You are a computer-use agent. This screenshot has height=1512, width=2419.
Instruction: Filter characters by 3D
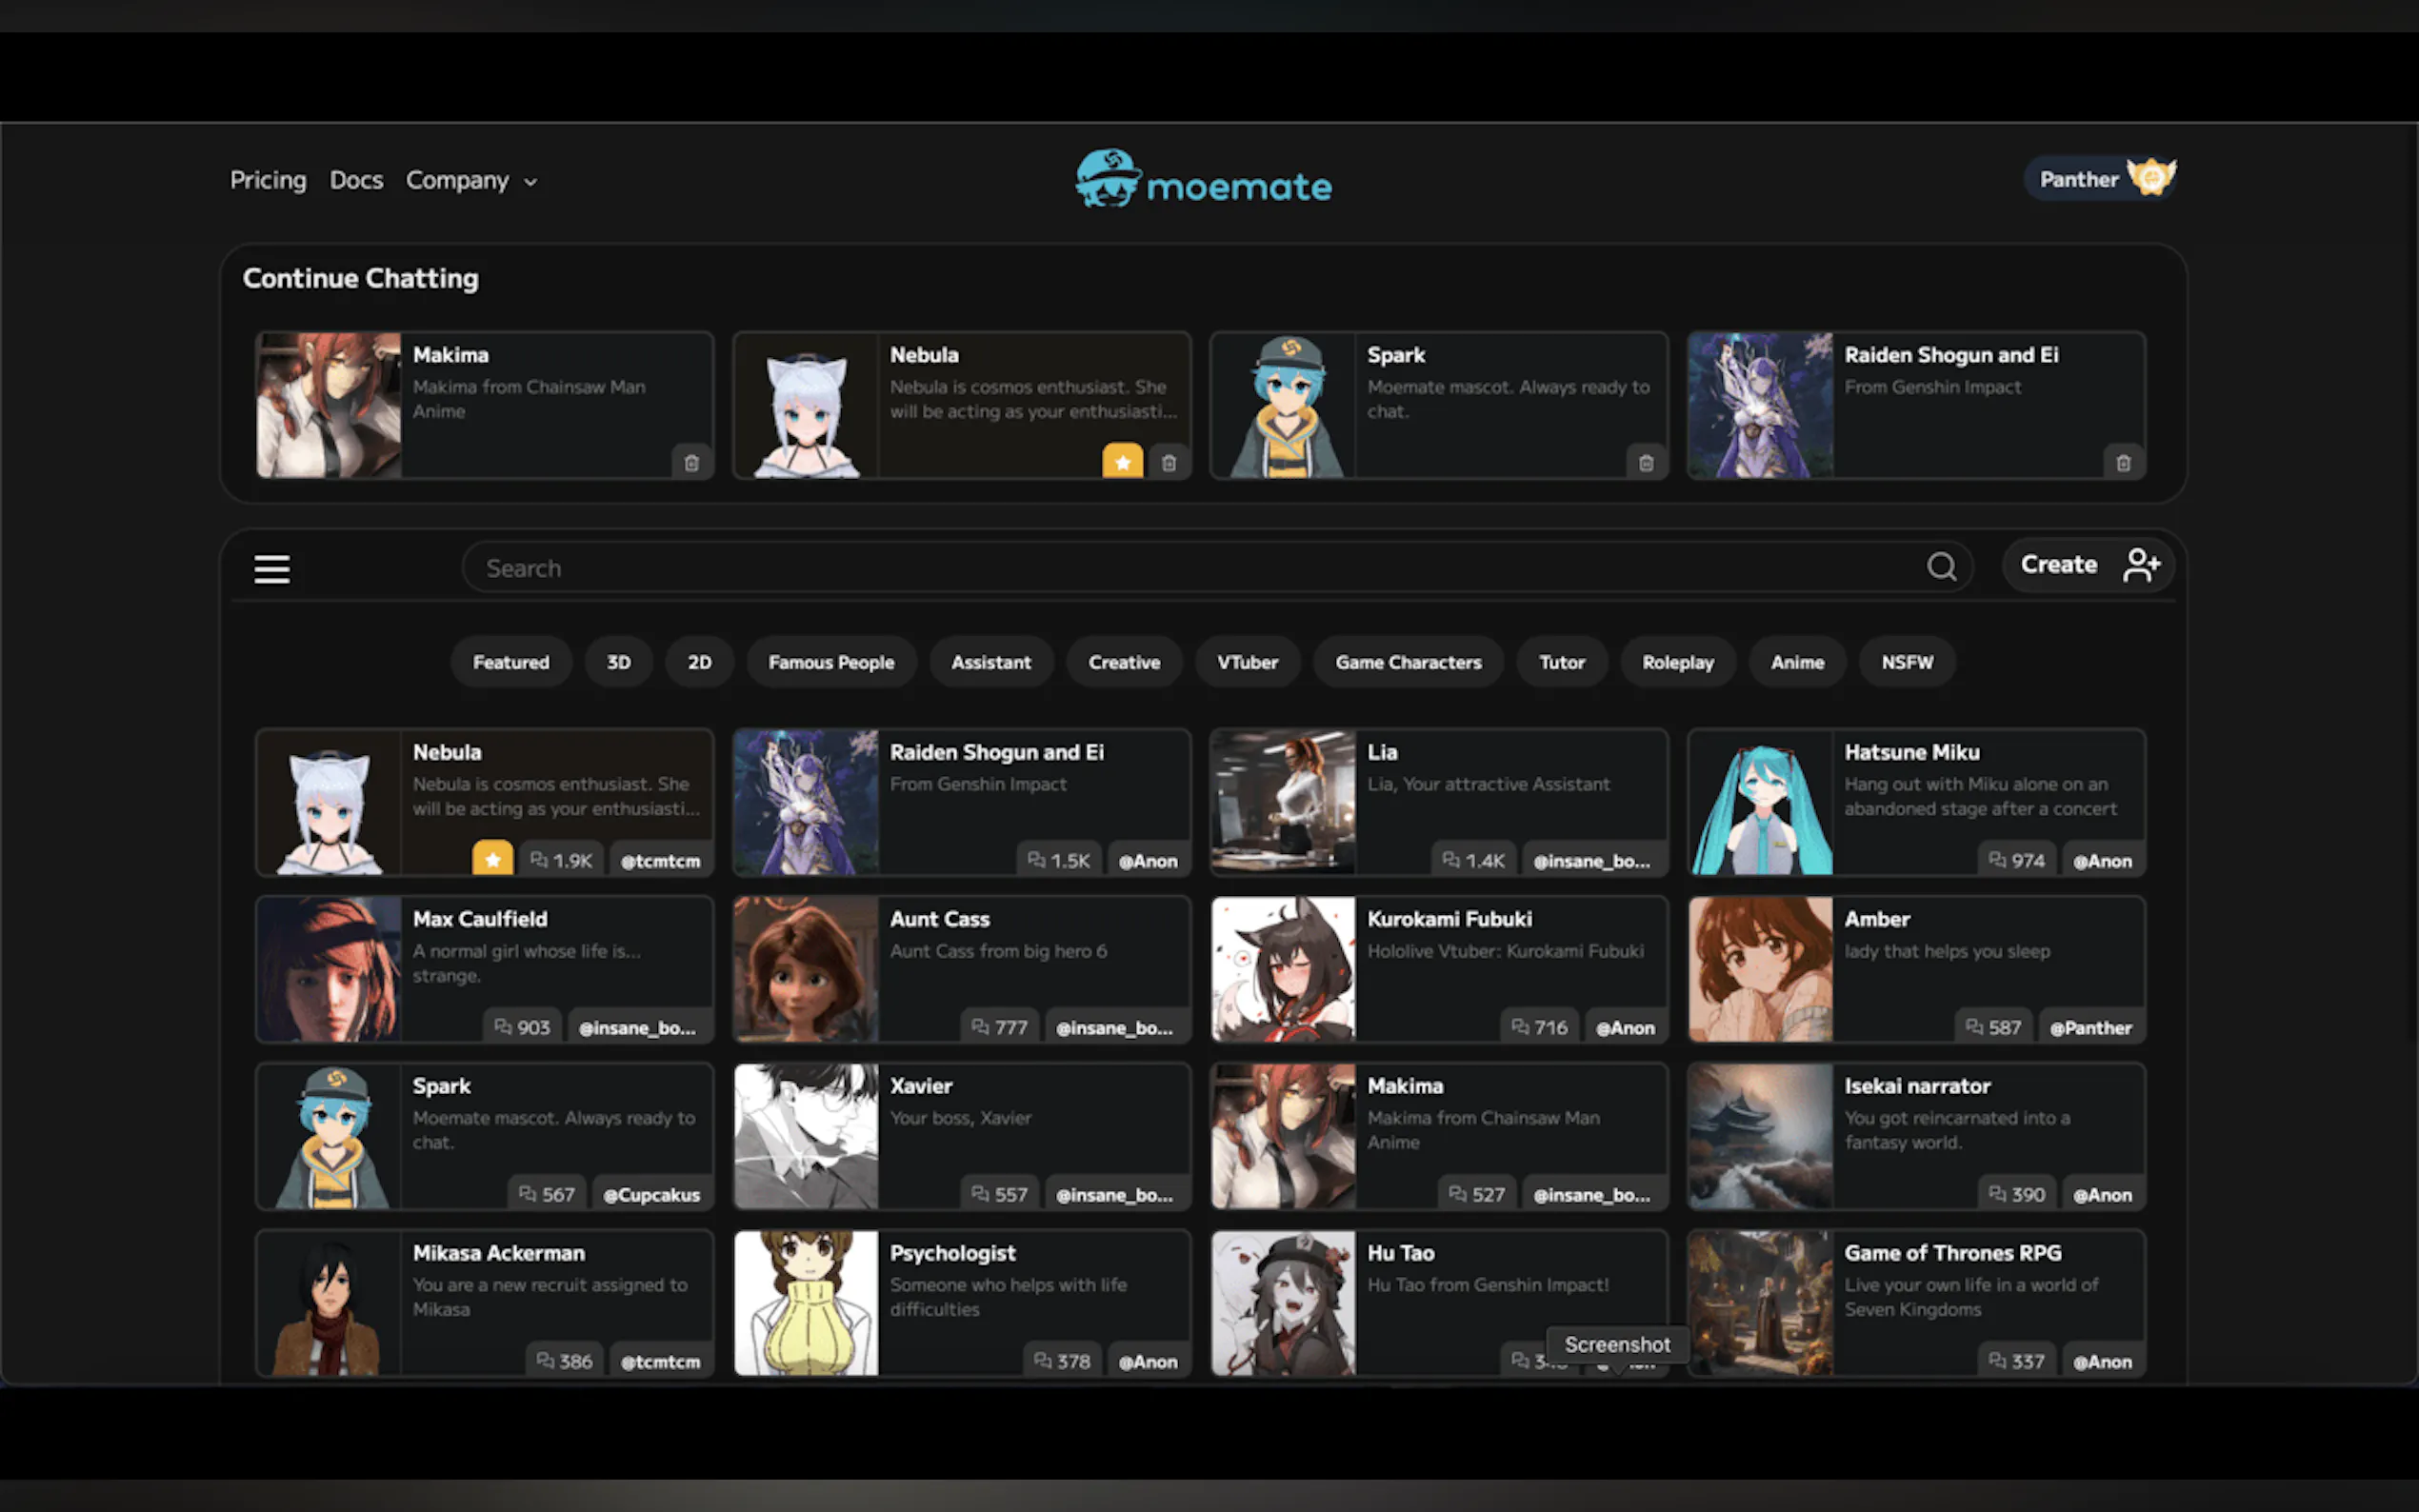[x=619, y=662]
